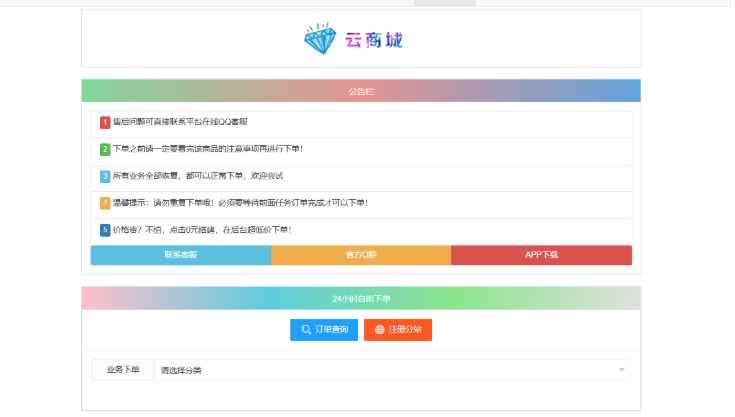Click the 温馨提示 duplicate order notice

[x=240, y=203]
